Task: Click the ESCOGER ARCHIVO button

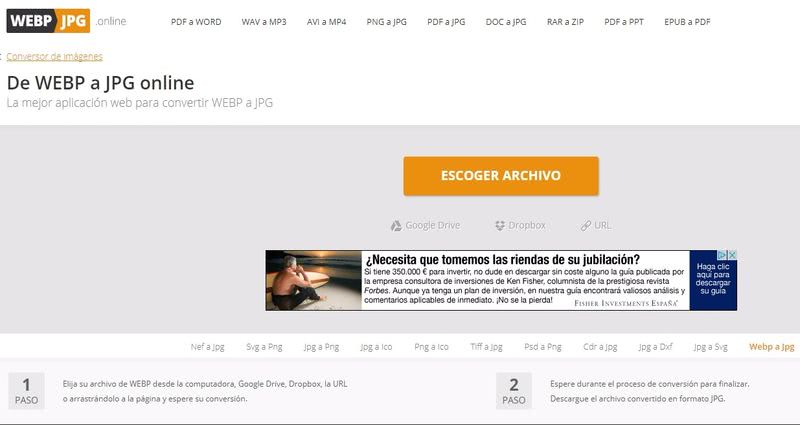Action: click(501, 176)
